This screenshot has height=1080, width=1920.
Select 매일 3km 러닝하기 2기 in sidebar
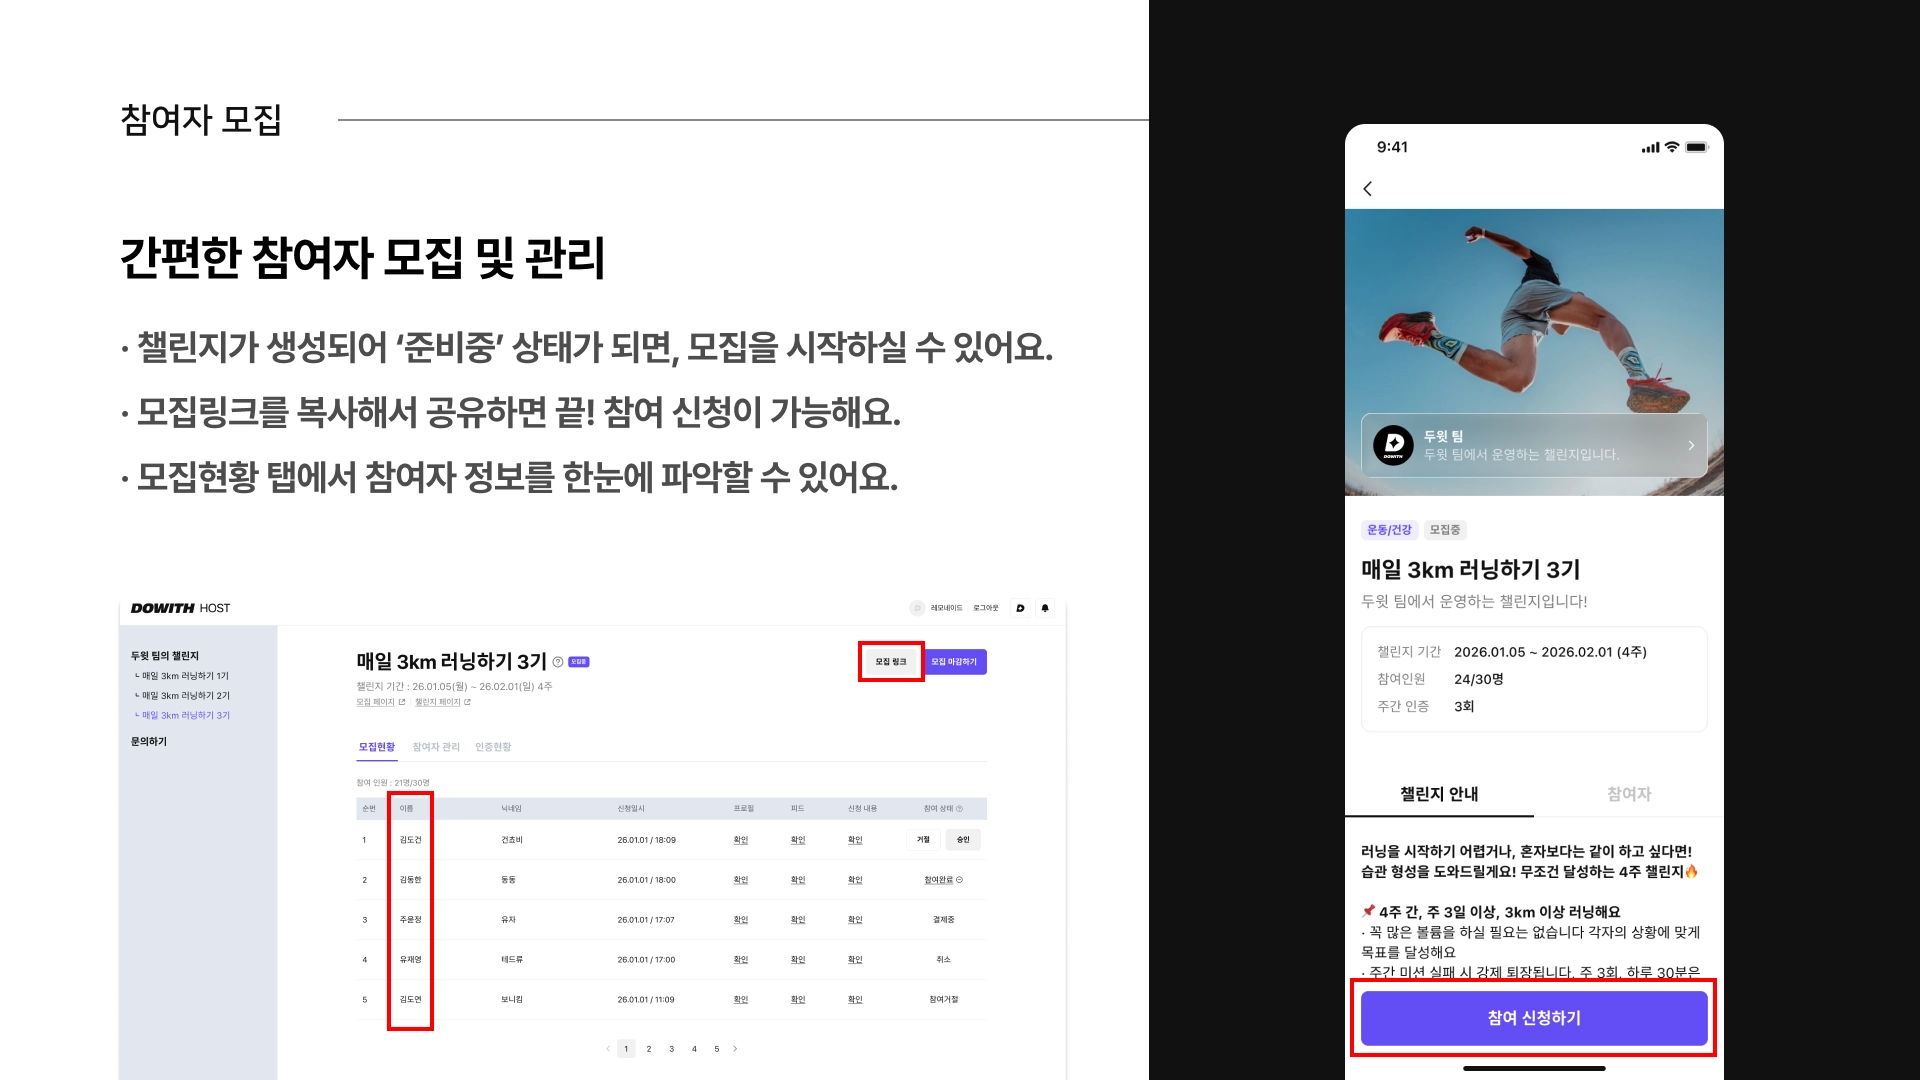click(x=185, y=696)
